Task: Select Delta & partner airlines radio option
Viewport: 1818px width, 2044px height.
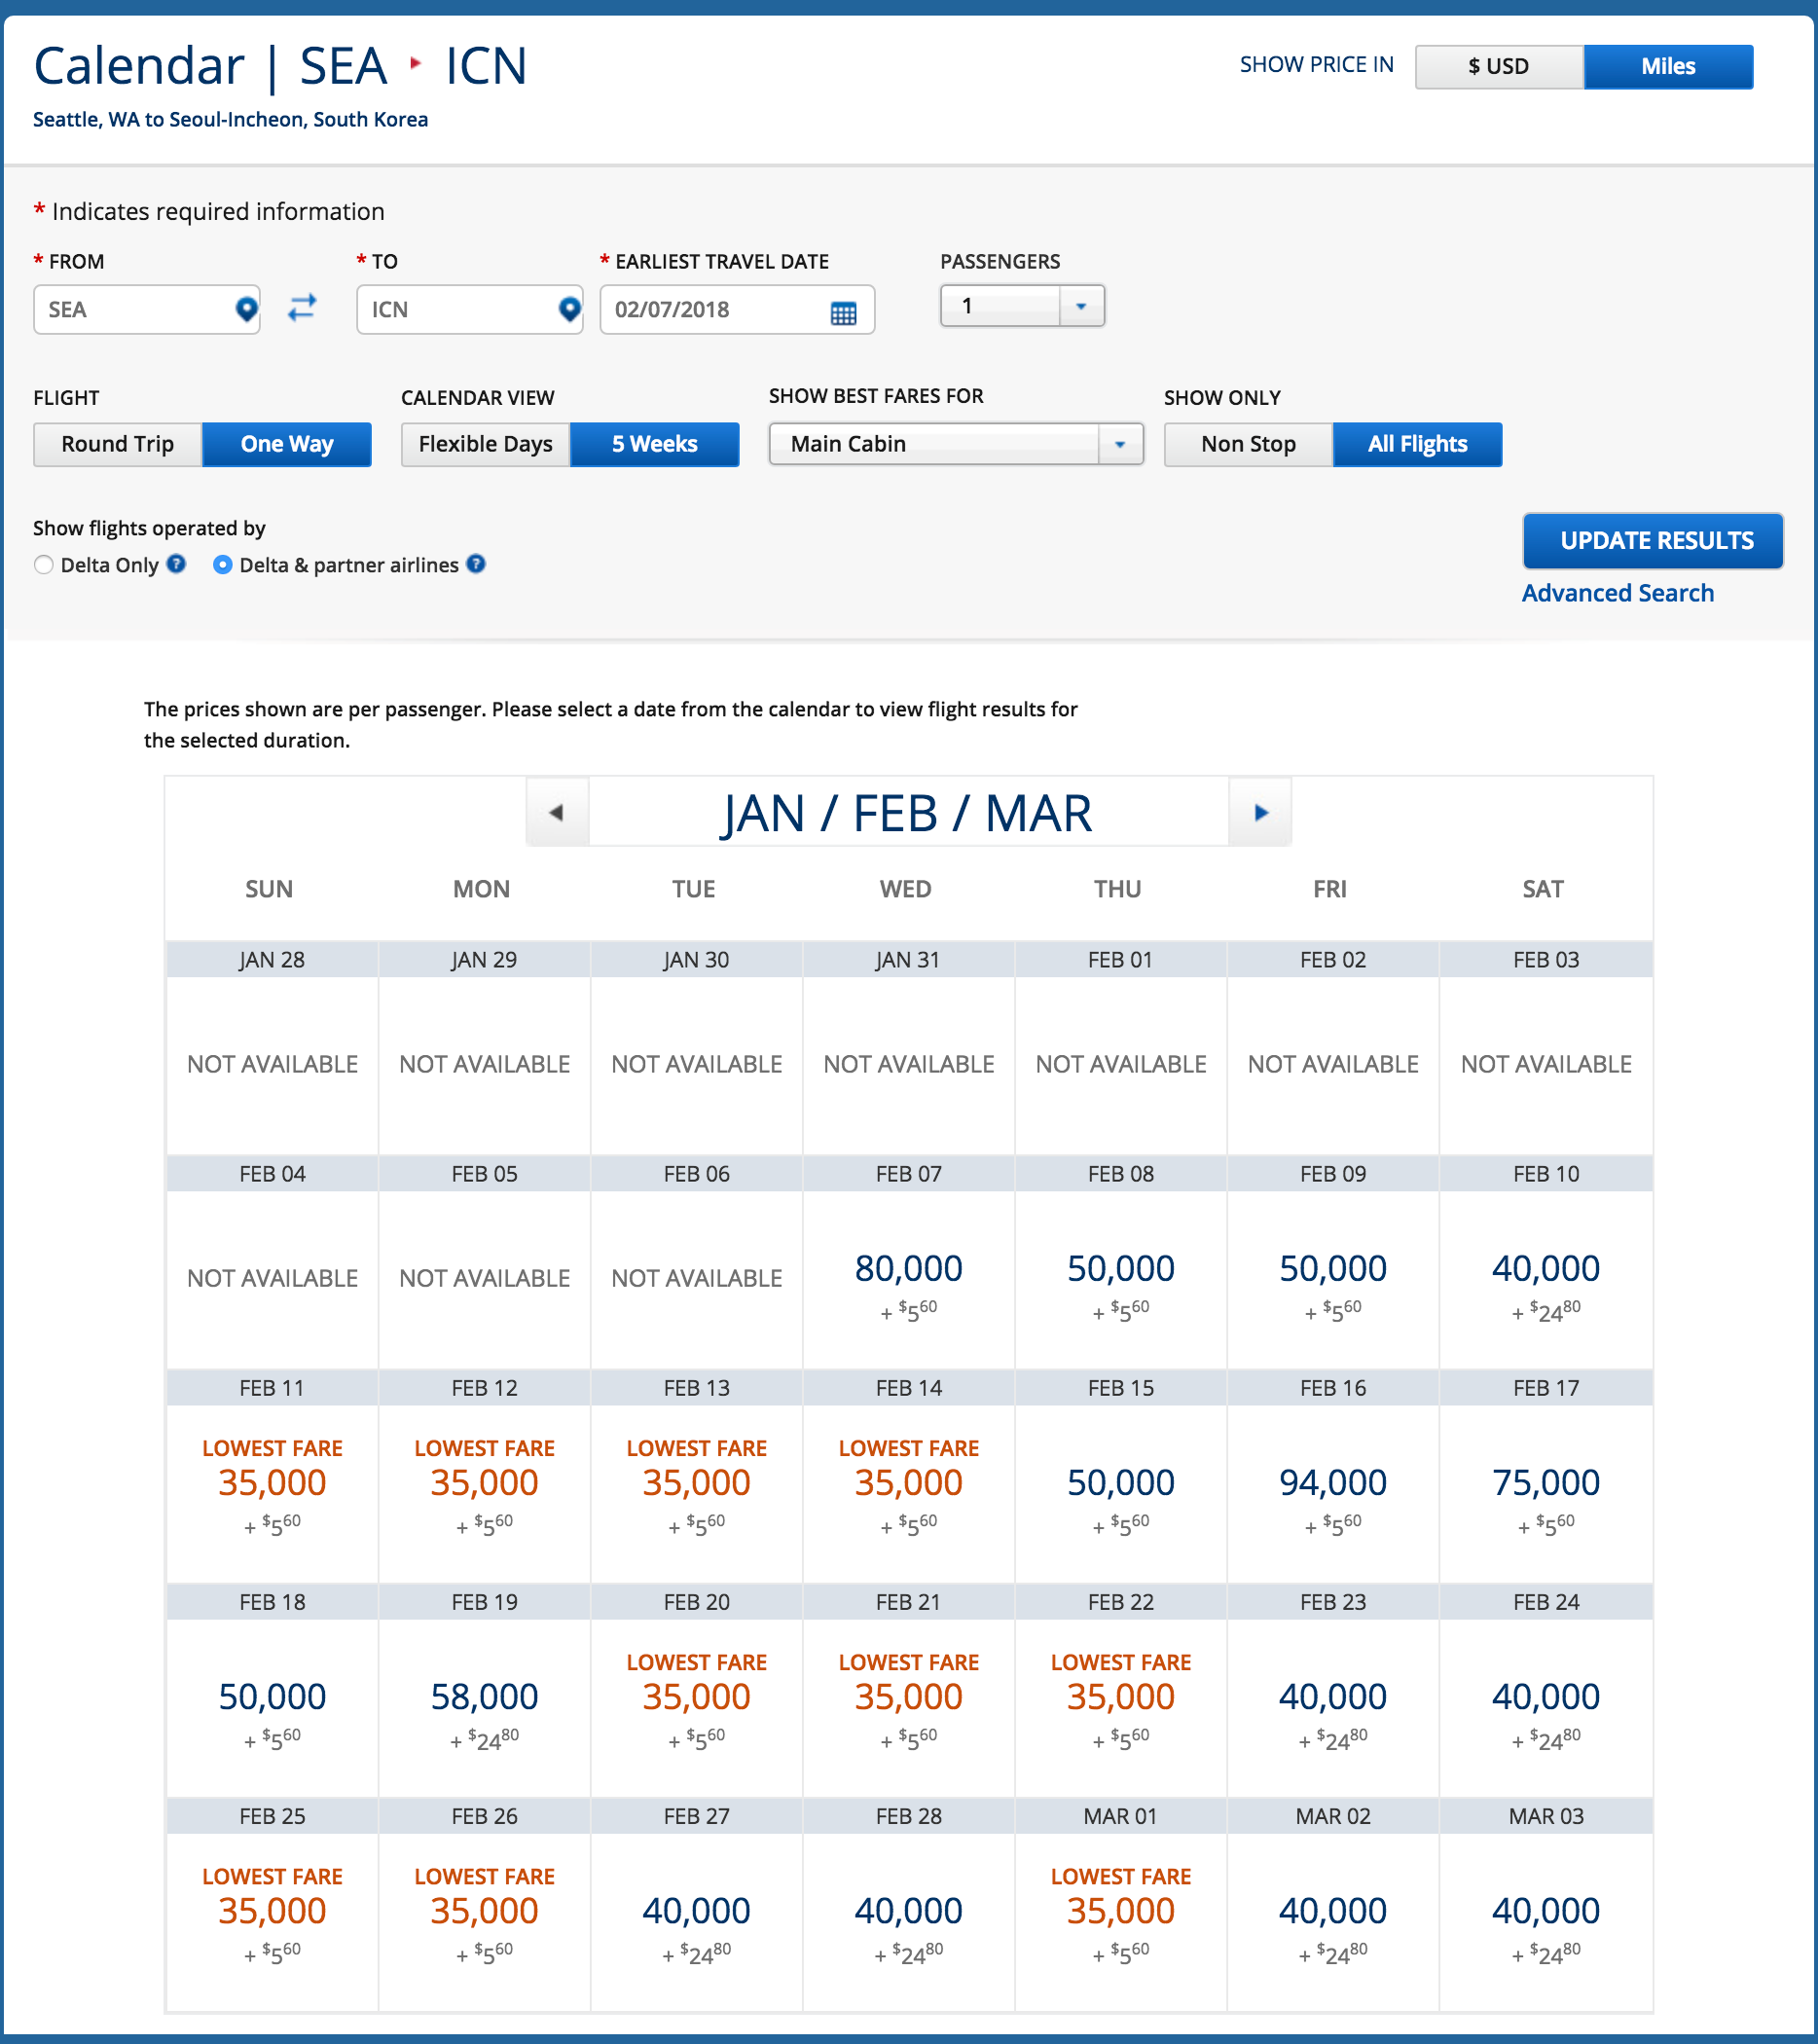Action: (223, 565)
